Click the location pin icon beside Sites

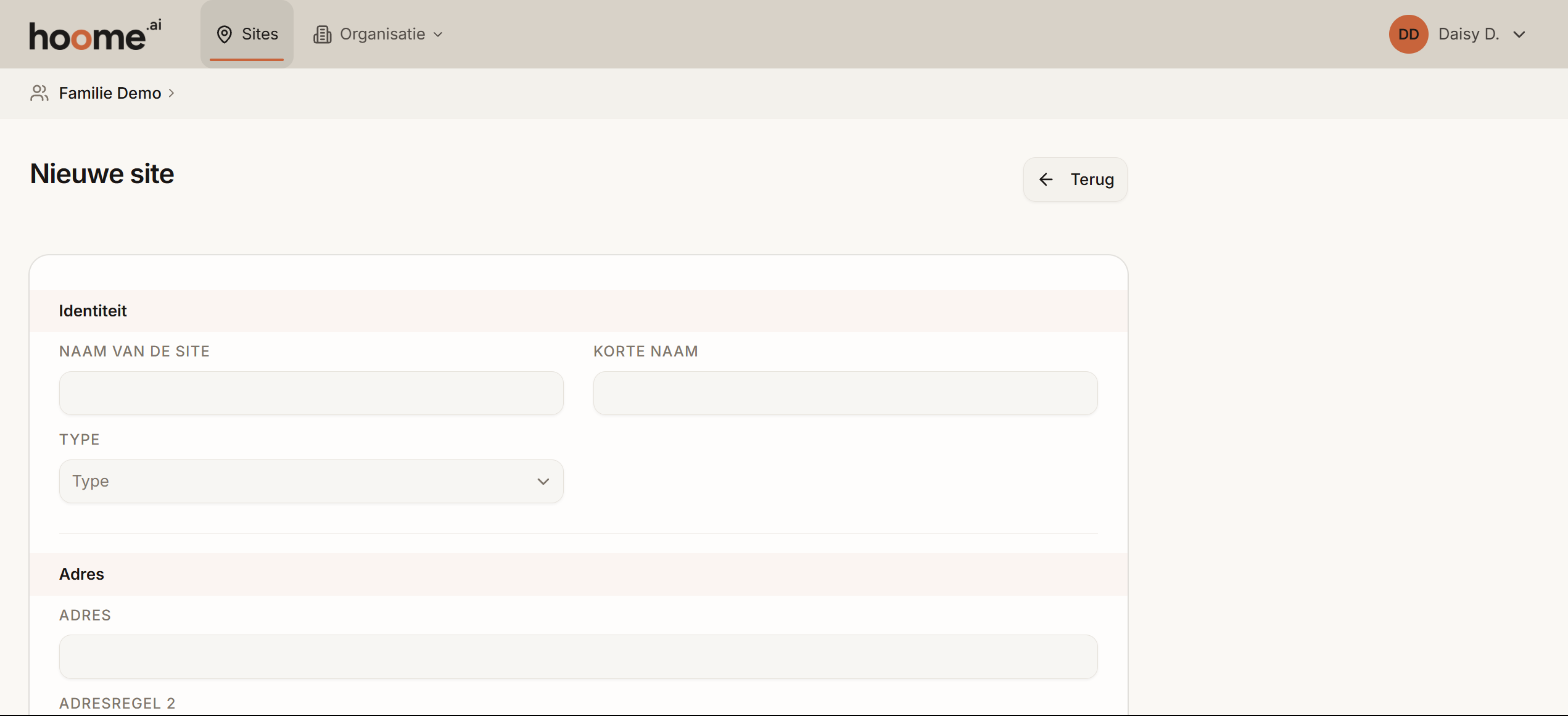click(224, 34)
